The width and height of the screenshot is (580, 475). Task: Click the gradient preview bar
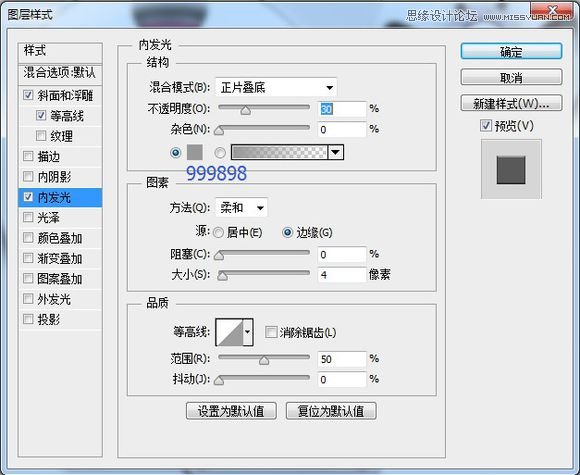pos(279,152)
